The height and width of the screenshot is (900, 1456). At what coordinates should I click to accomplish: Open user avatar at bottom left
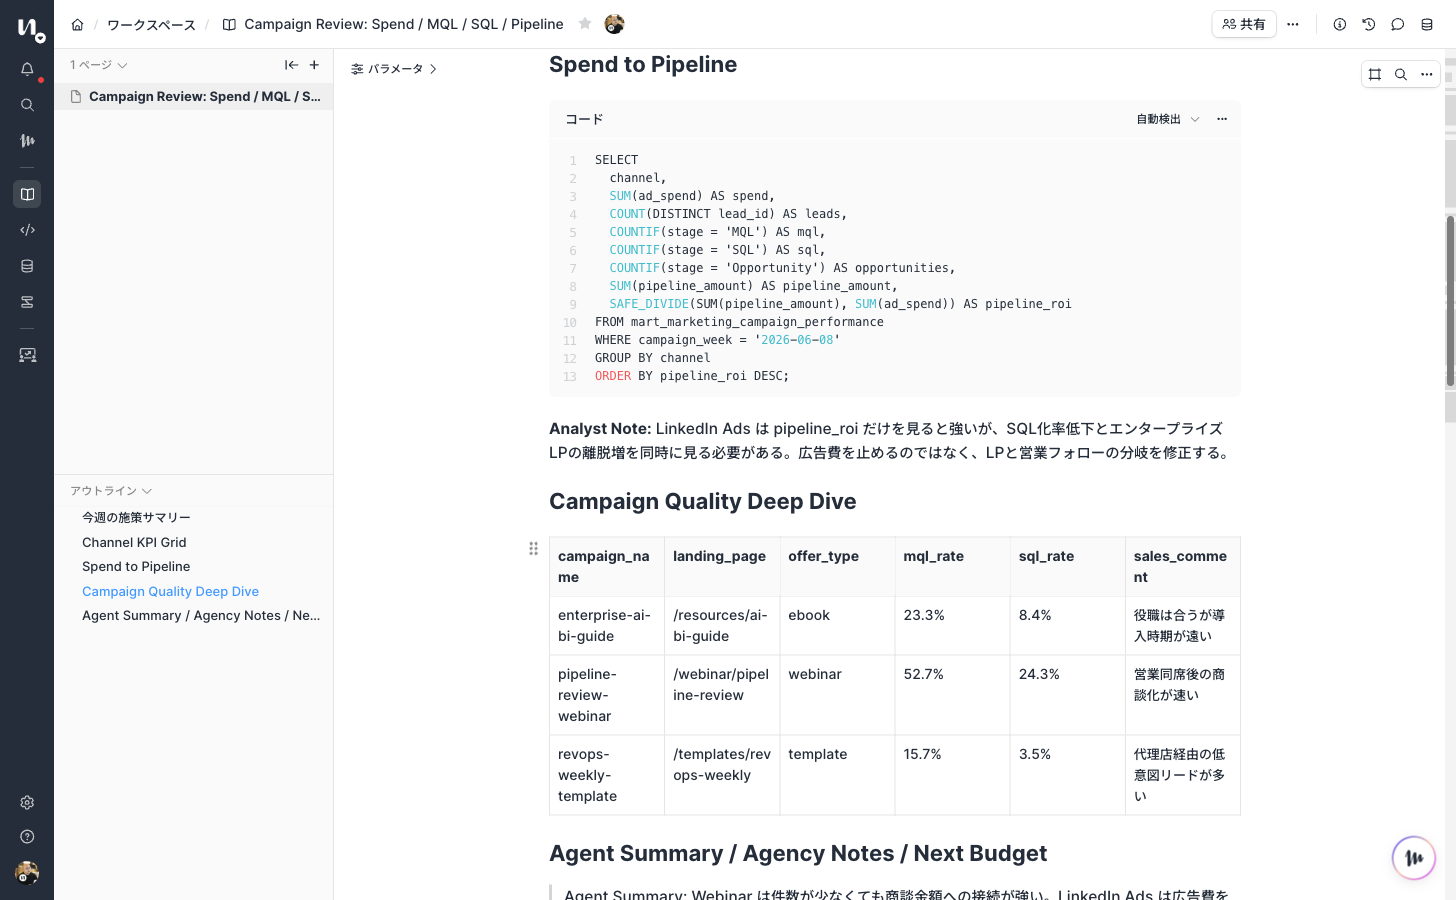coord(27,873)
